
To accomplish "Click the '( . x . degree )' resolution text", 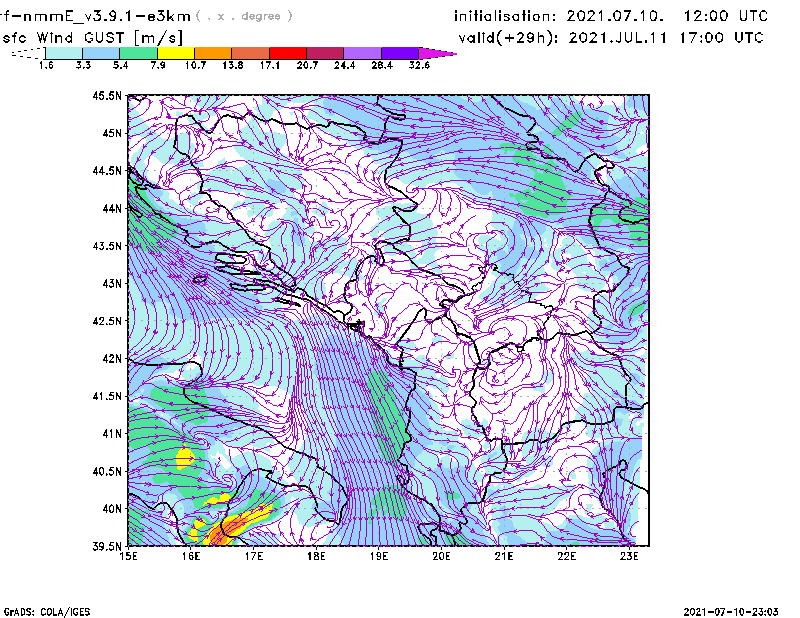I will click(x=244, y=16).
